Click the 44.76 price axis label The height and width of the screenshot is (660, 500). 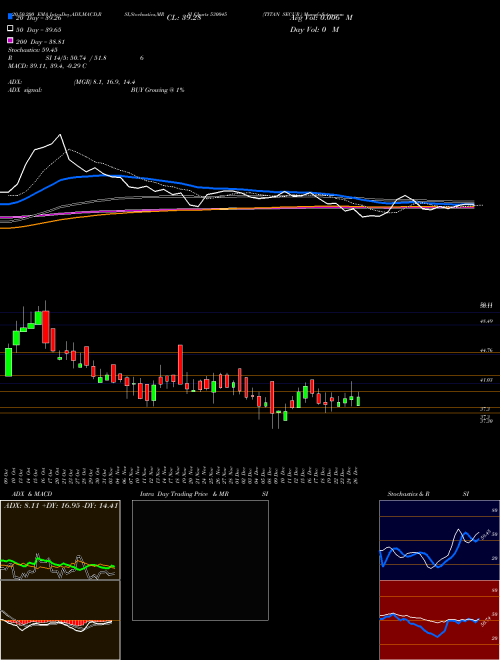tap(486, 350)
